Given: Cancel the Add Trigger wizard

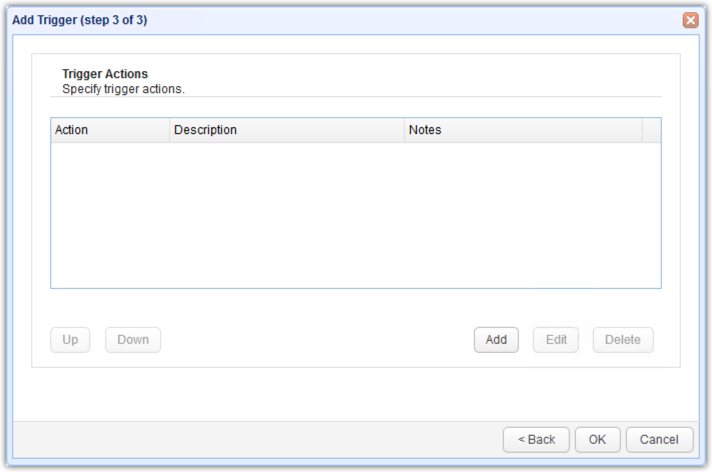Looking at the screenshot, I should click(x=659, y=440).
